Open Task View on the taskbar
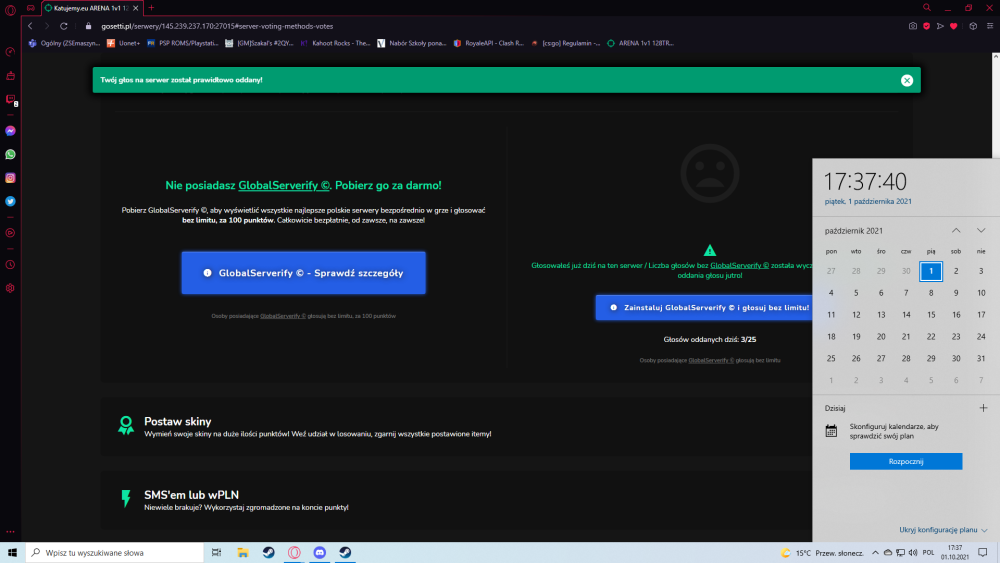 click(217, 553)
